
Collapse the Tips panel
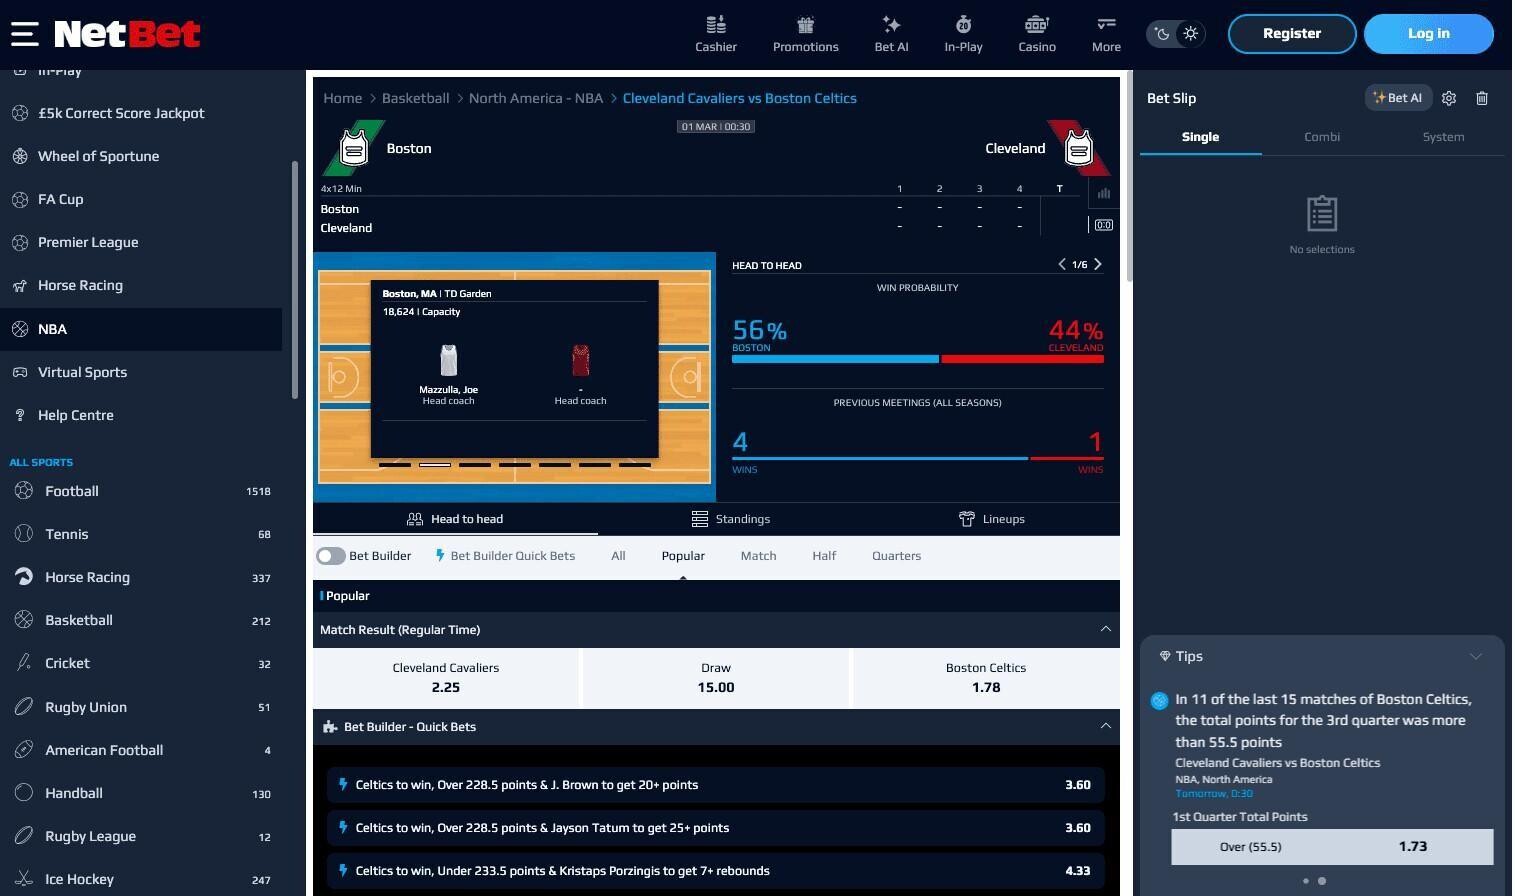(1475, 656)
